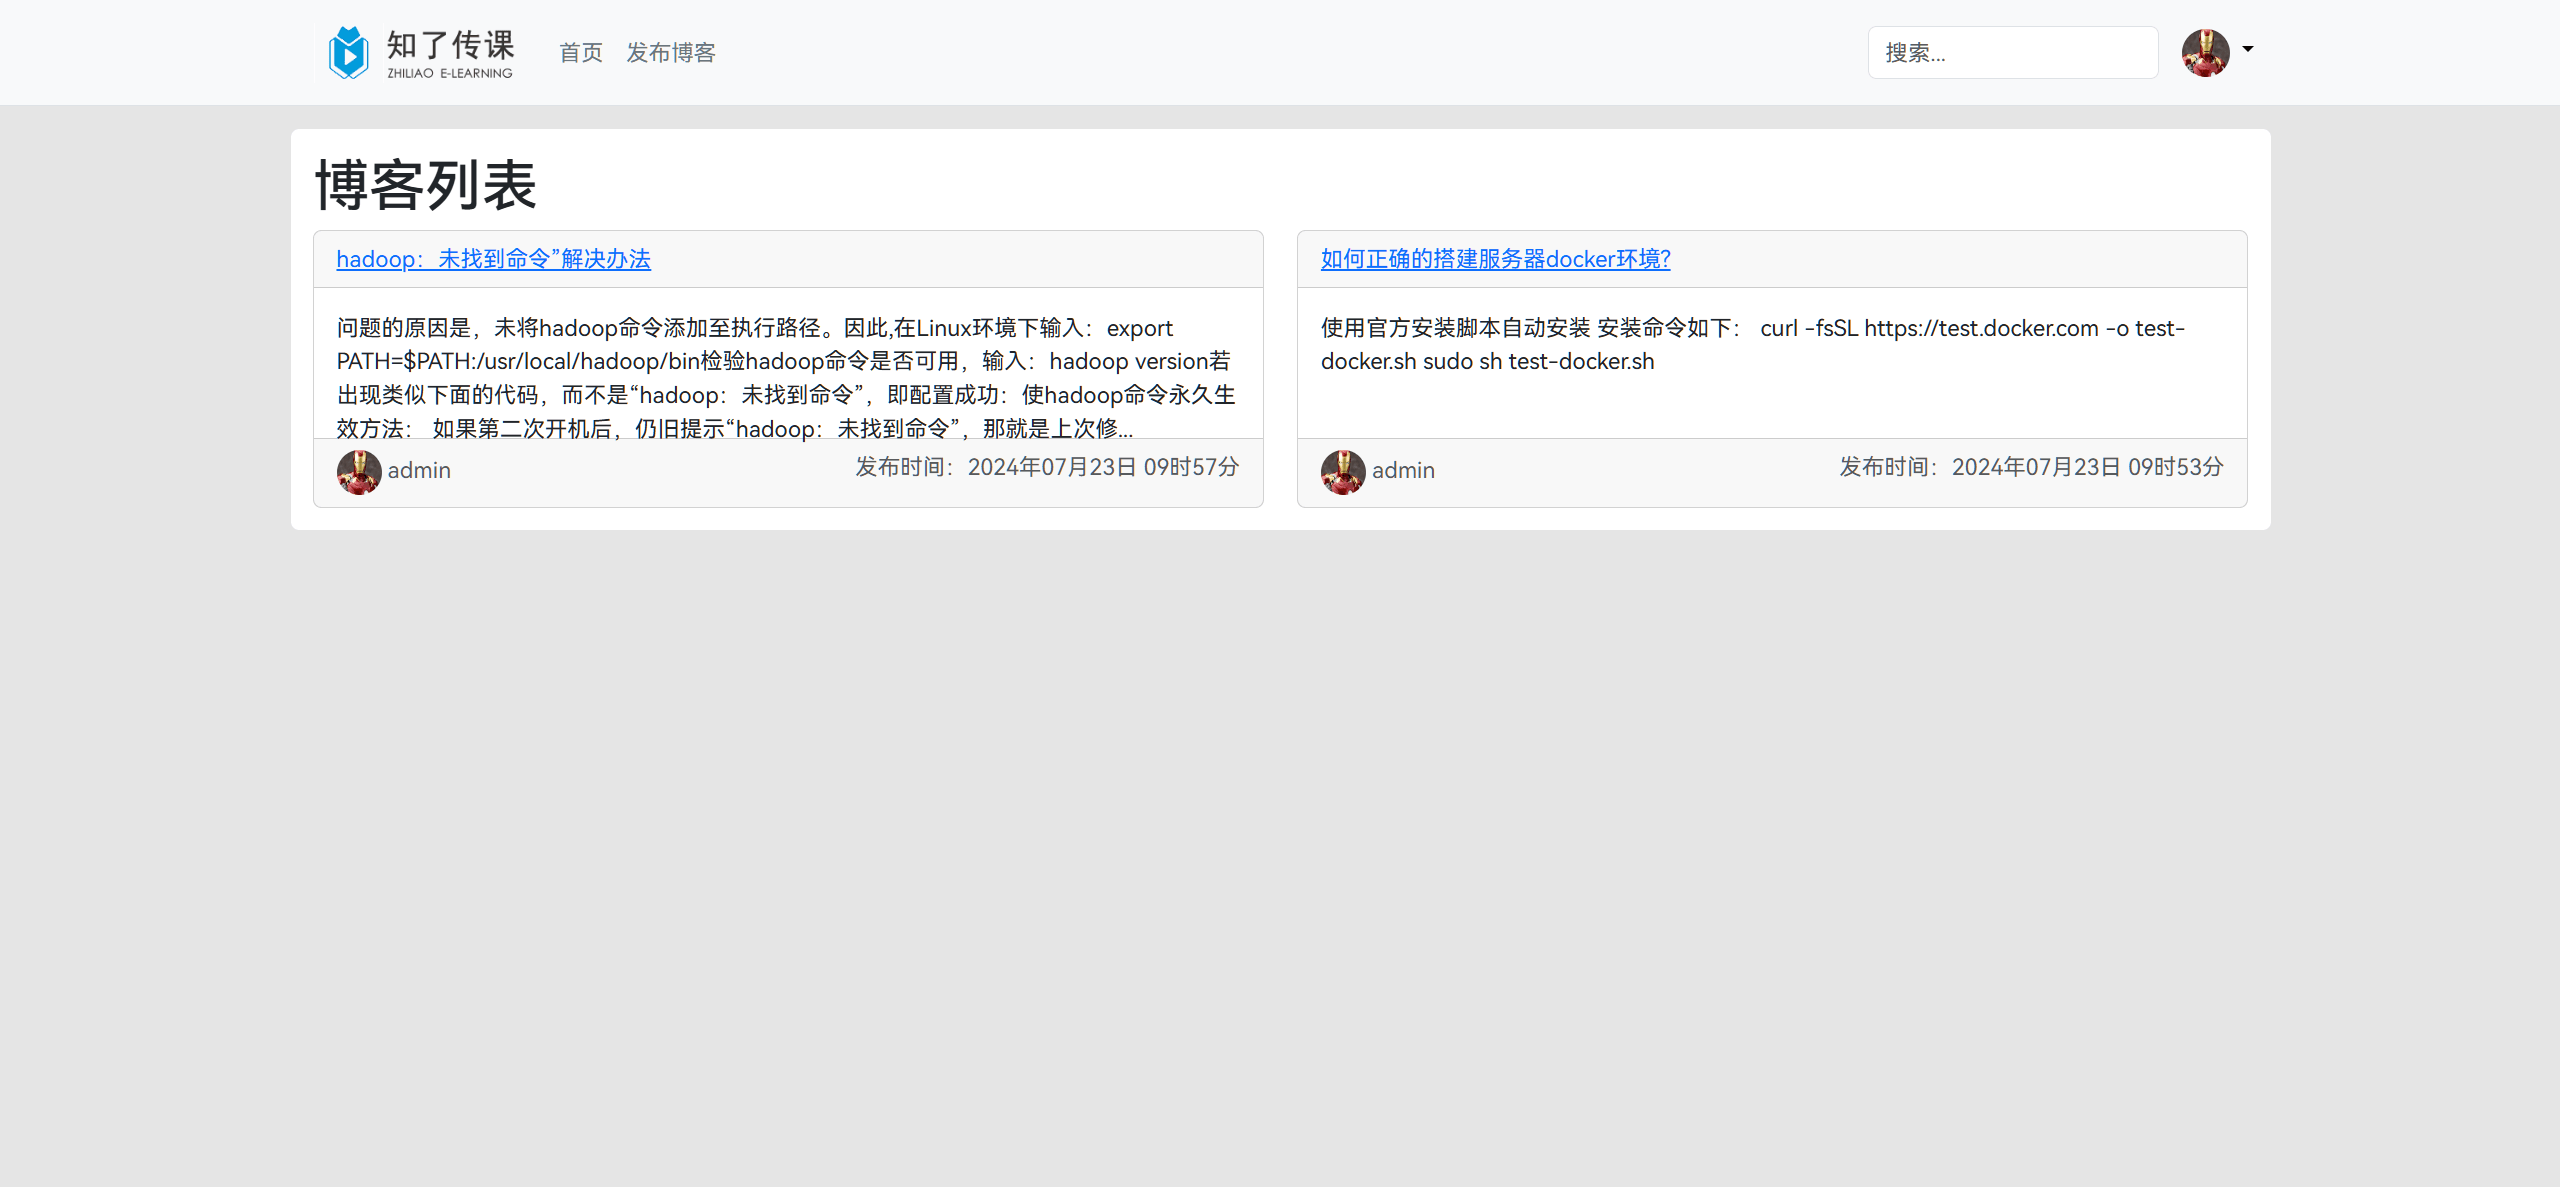Click the 09时53分 publish time
The height and width of the screenshot is (1187, 2560).
coord(2175,467)
